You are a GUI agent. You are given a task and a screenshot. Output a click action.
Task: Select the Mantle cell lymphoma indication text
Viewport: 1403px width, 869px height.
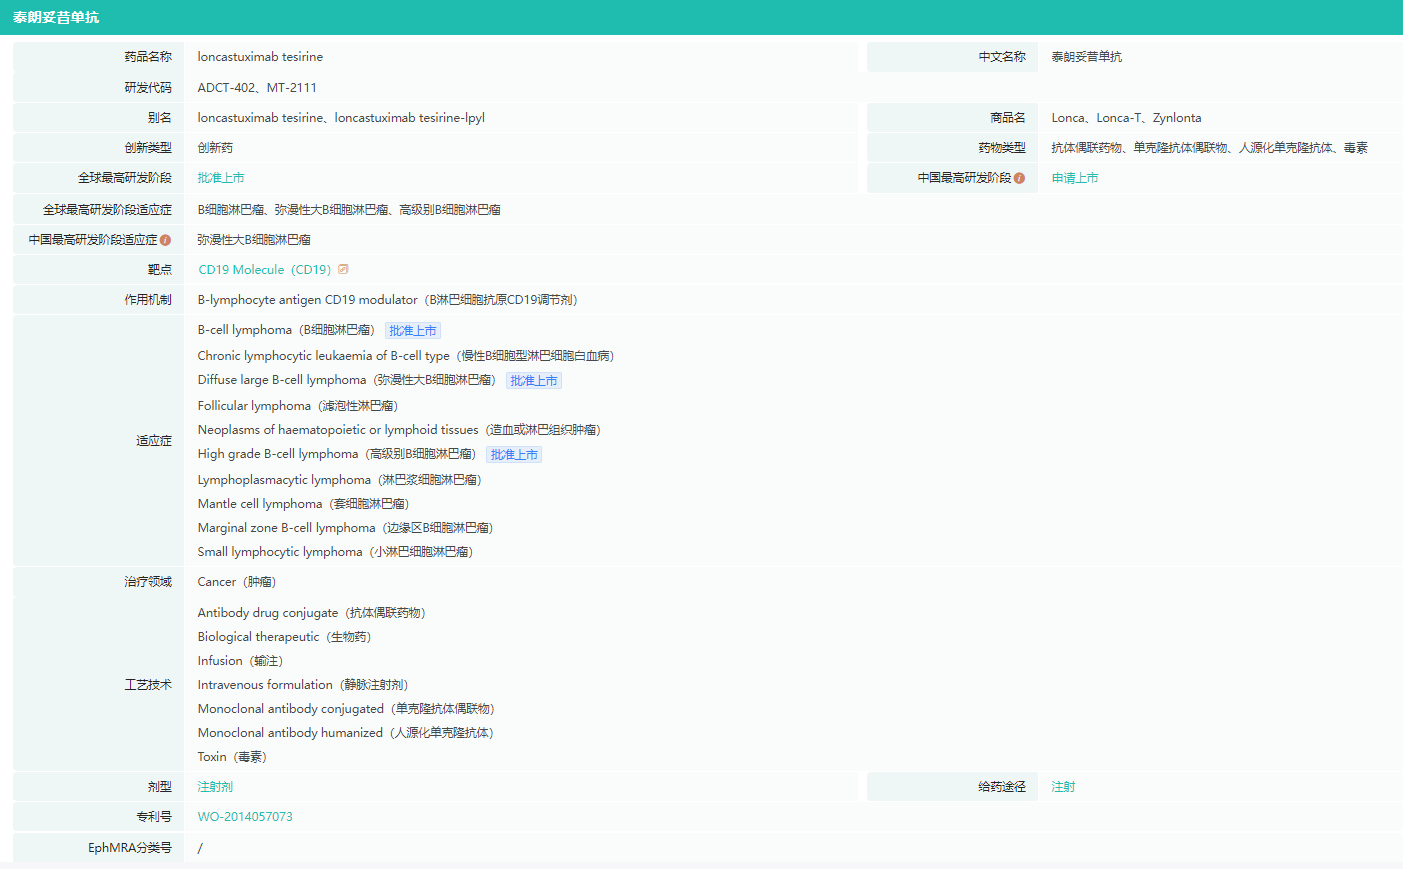pyautogui.click(x=303, y=504)
